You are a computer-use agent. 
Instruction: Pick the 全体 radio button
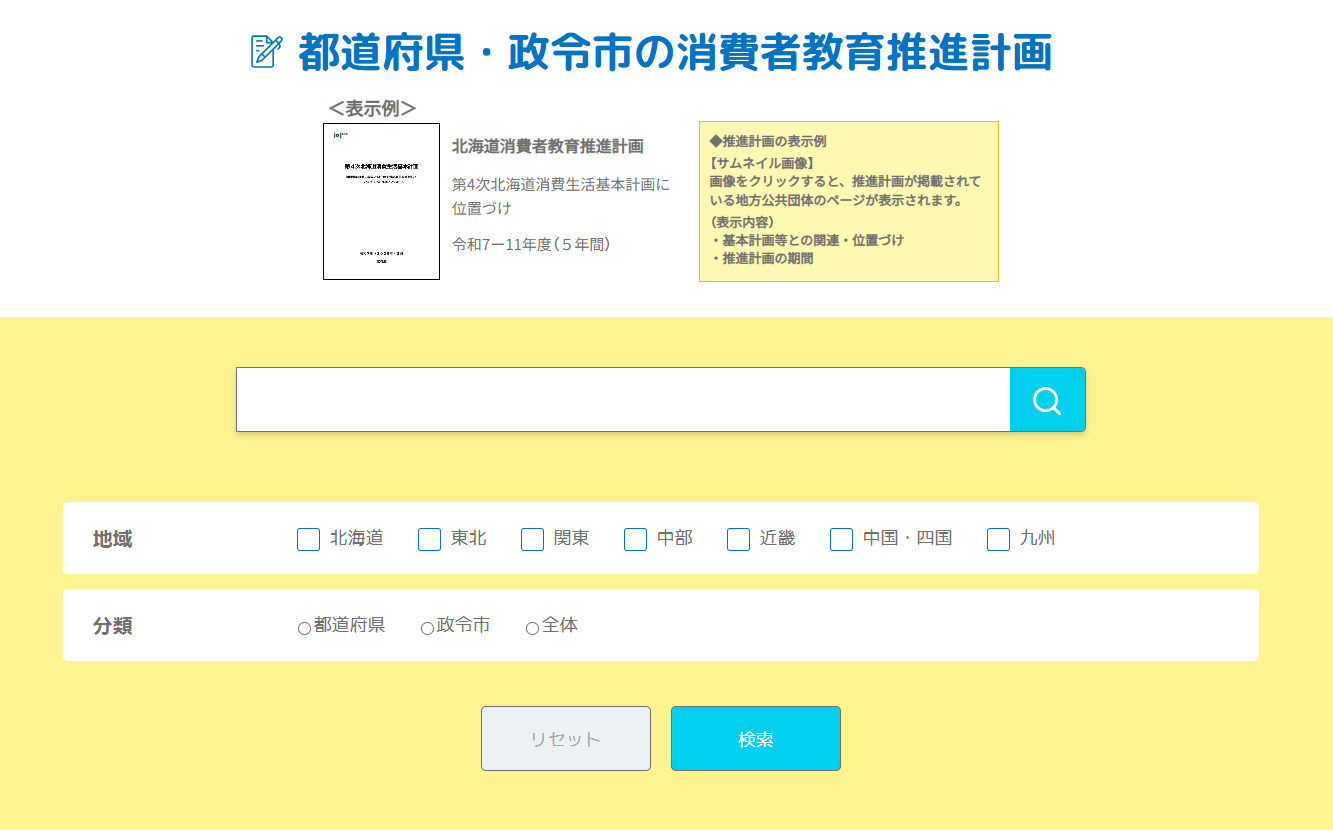point(532,628)
